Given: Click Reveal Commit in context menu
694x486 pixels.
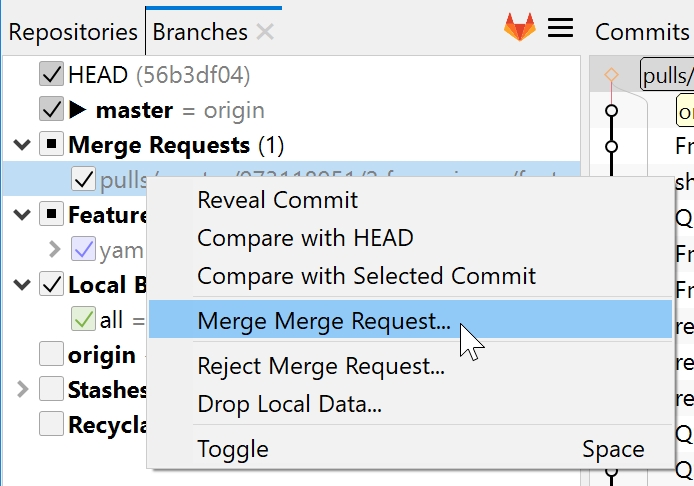Looking at the screenshot, I should coord(278,200).
